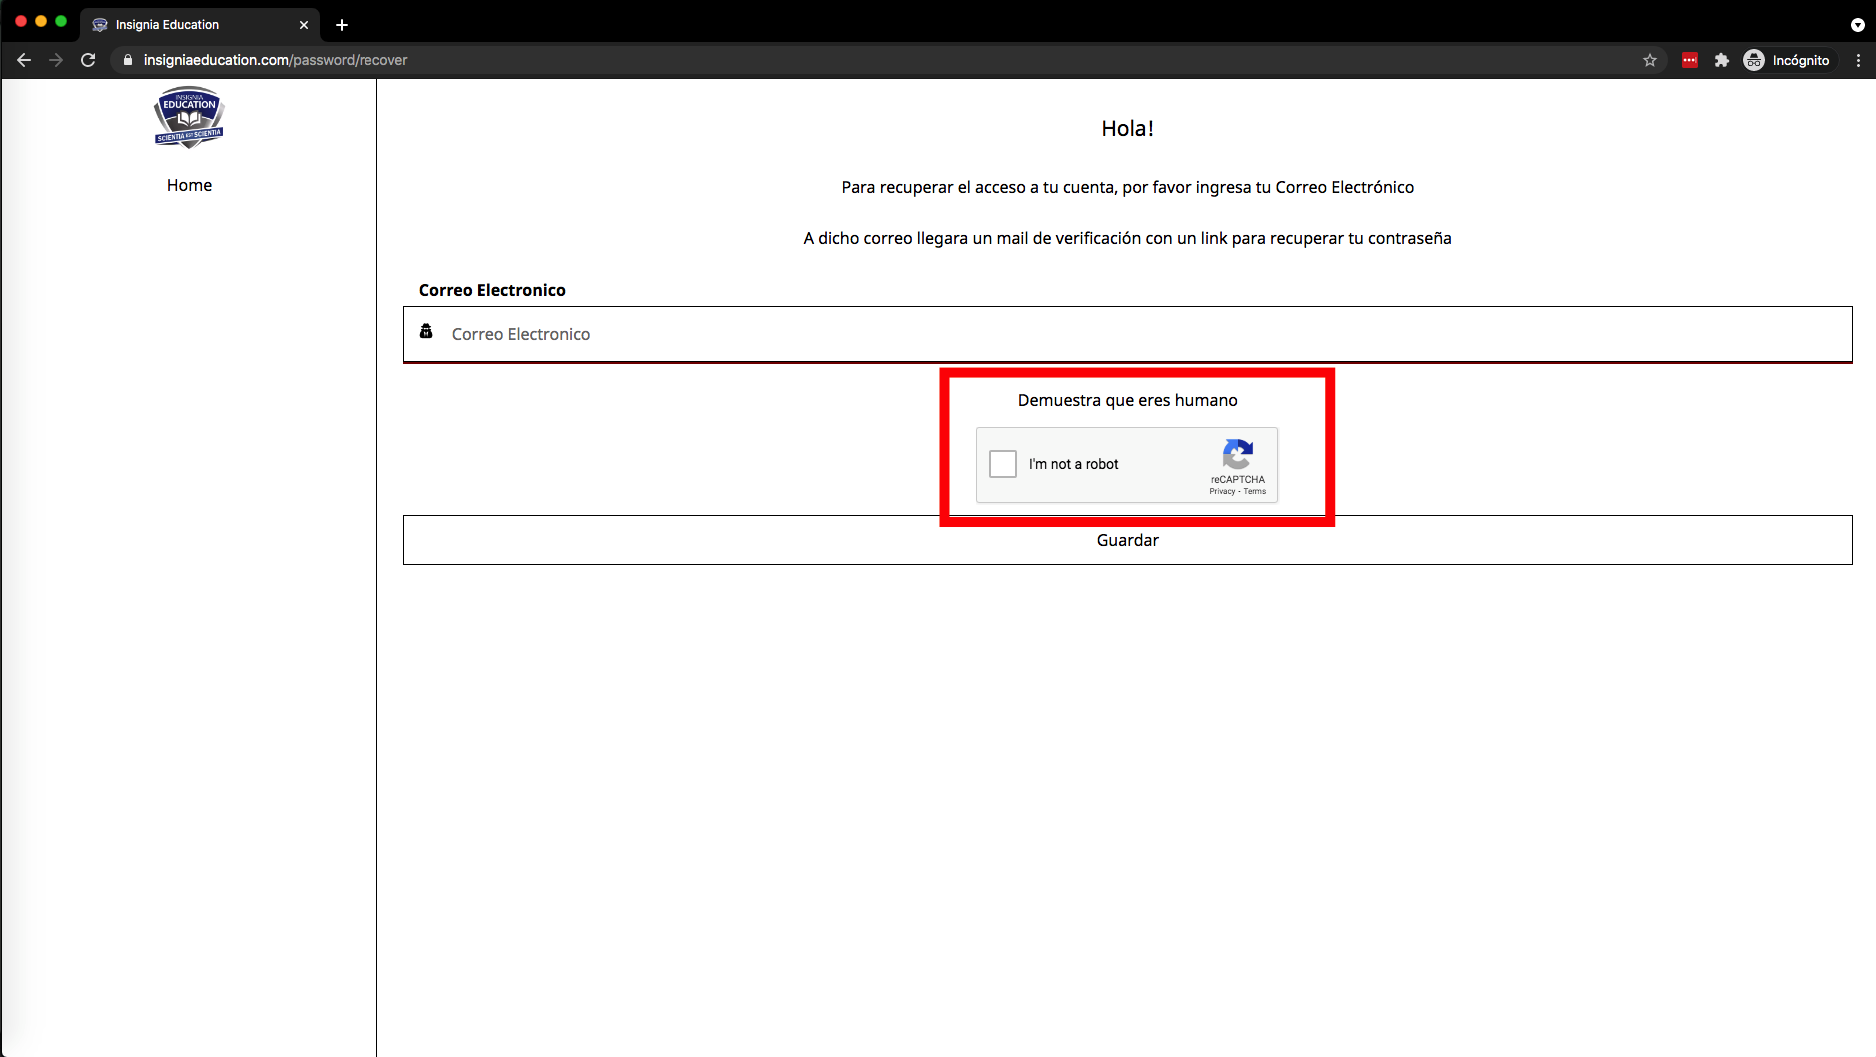Click the Insignia Education shield logo

tap(189, 117)
